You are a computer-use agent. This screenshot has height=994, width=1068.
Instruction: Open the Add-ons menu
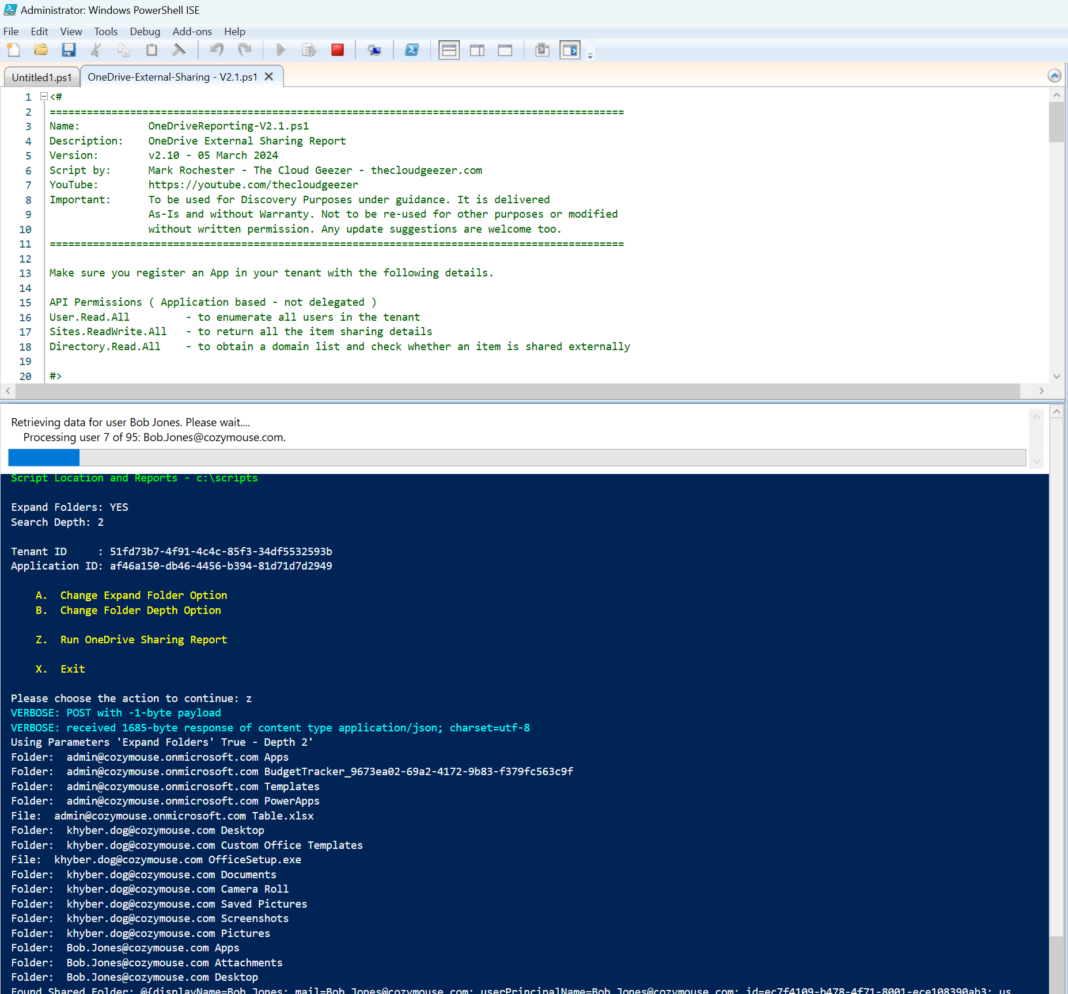click(192, 31)
